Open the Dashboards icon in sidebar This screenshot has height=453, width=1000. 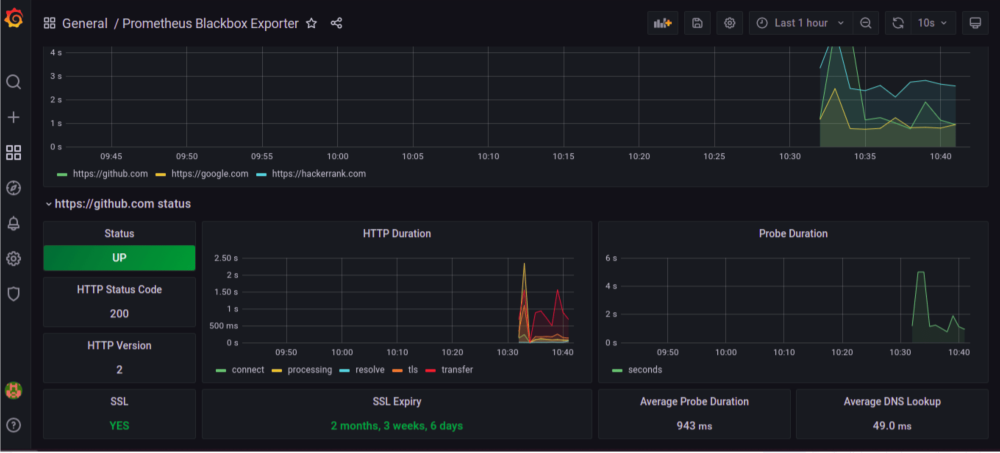(13, 152)
